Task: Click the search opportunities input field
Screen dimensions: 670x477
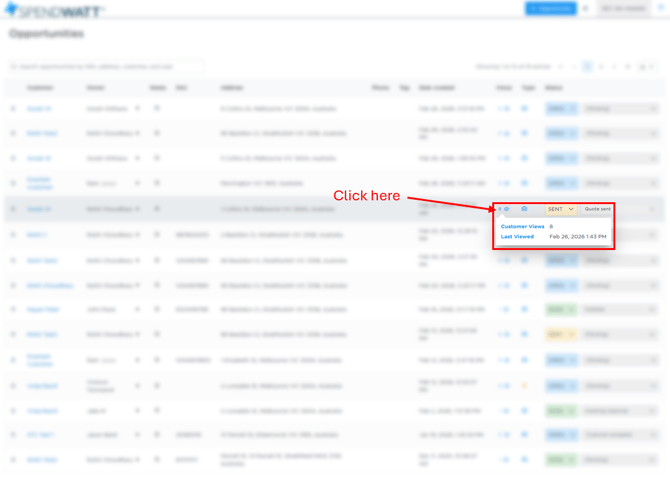Action: [105, 67]
